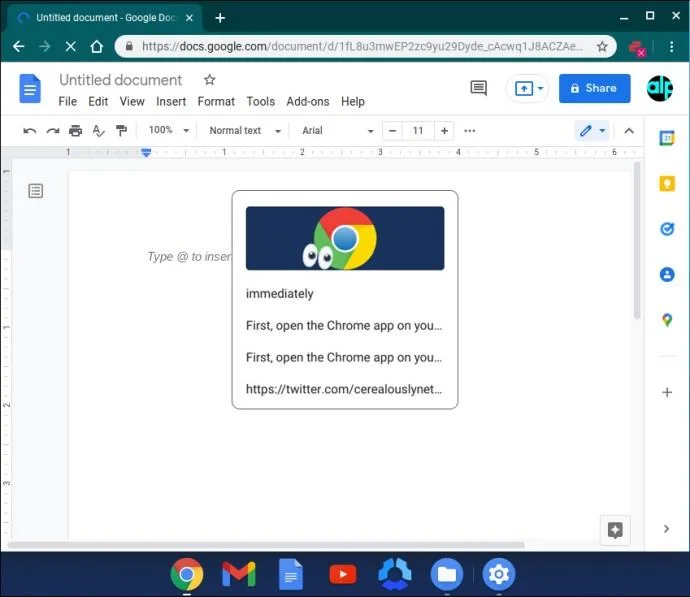Click the Redo arrow in toolbar

[53, 131]
